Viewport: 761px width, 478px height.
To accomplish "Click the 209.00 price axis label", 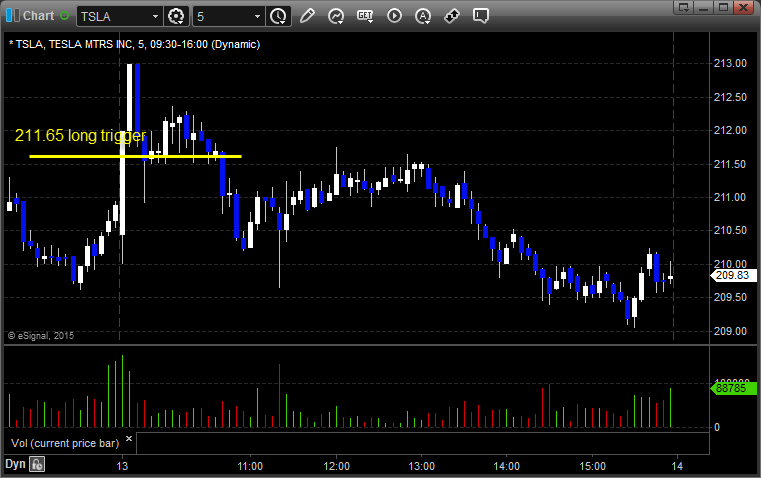I will click(730, 331).
